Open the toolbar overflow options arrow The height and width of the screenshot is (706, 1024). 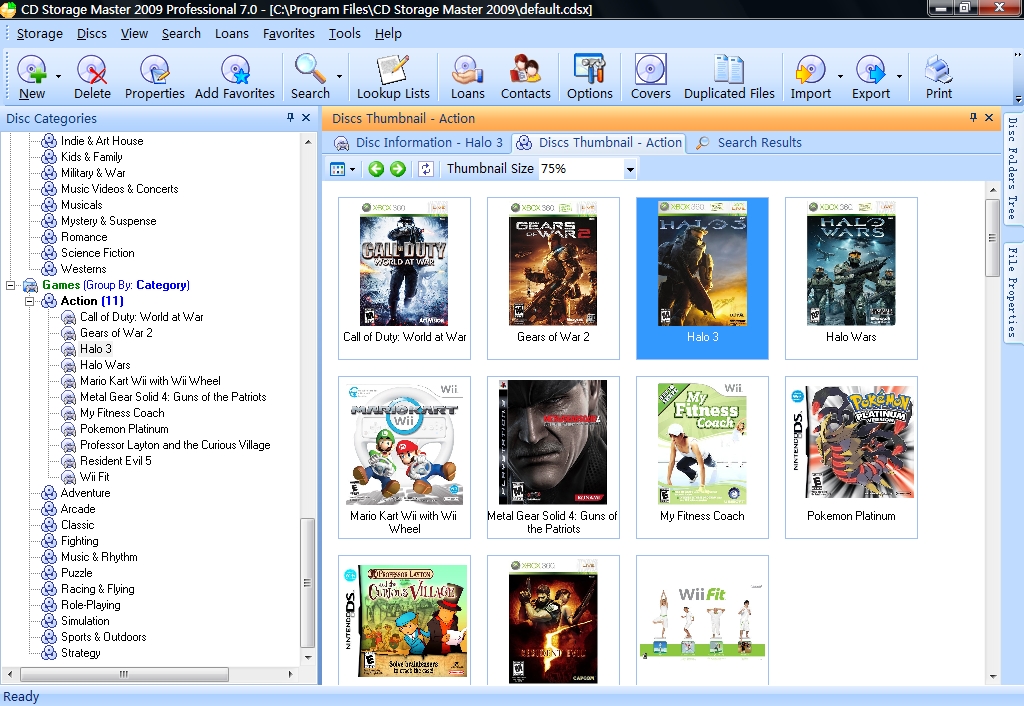click(x=1018, y=98)
